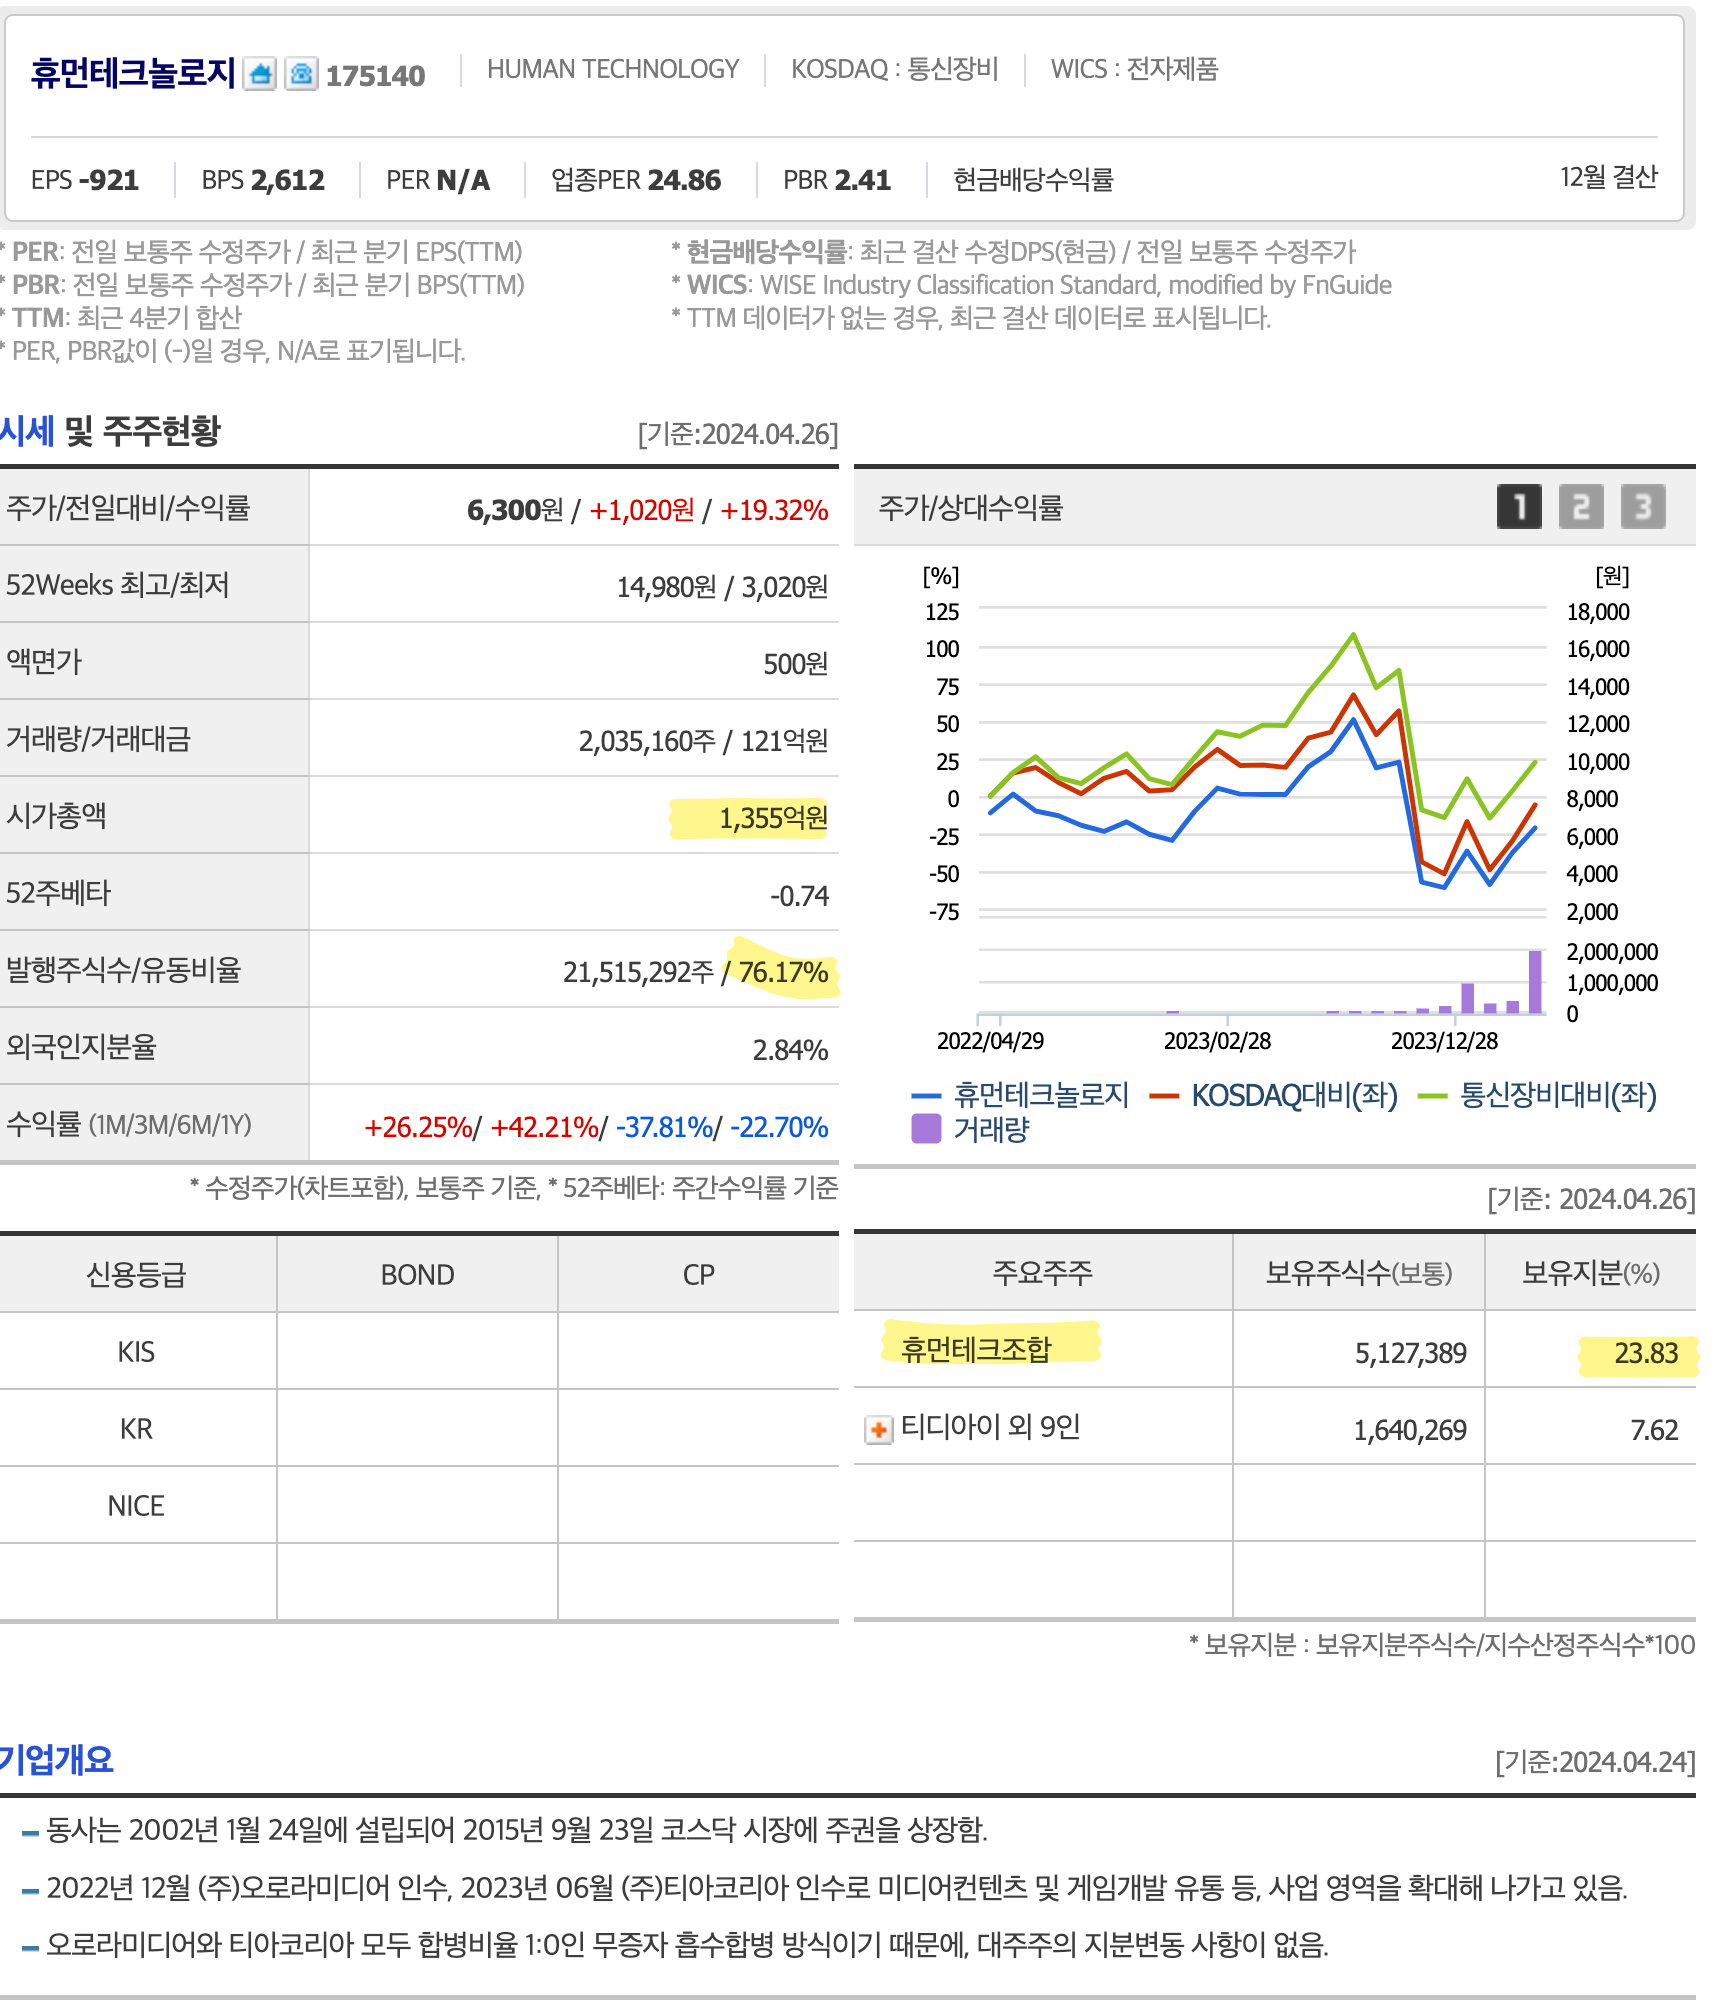
Task: Click the tallest purple volume bar
Action: [1535, 981]
